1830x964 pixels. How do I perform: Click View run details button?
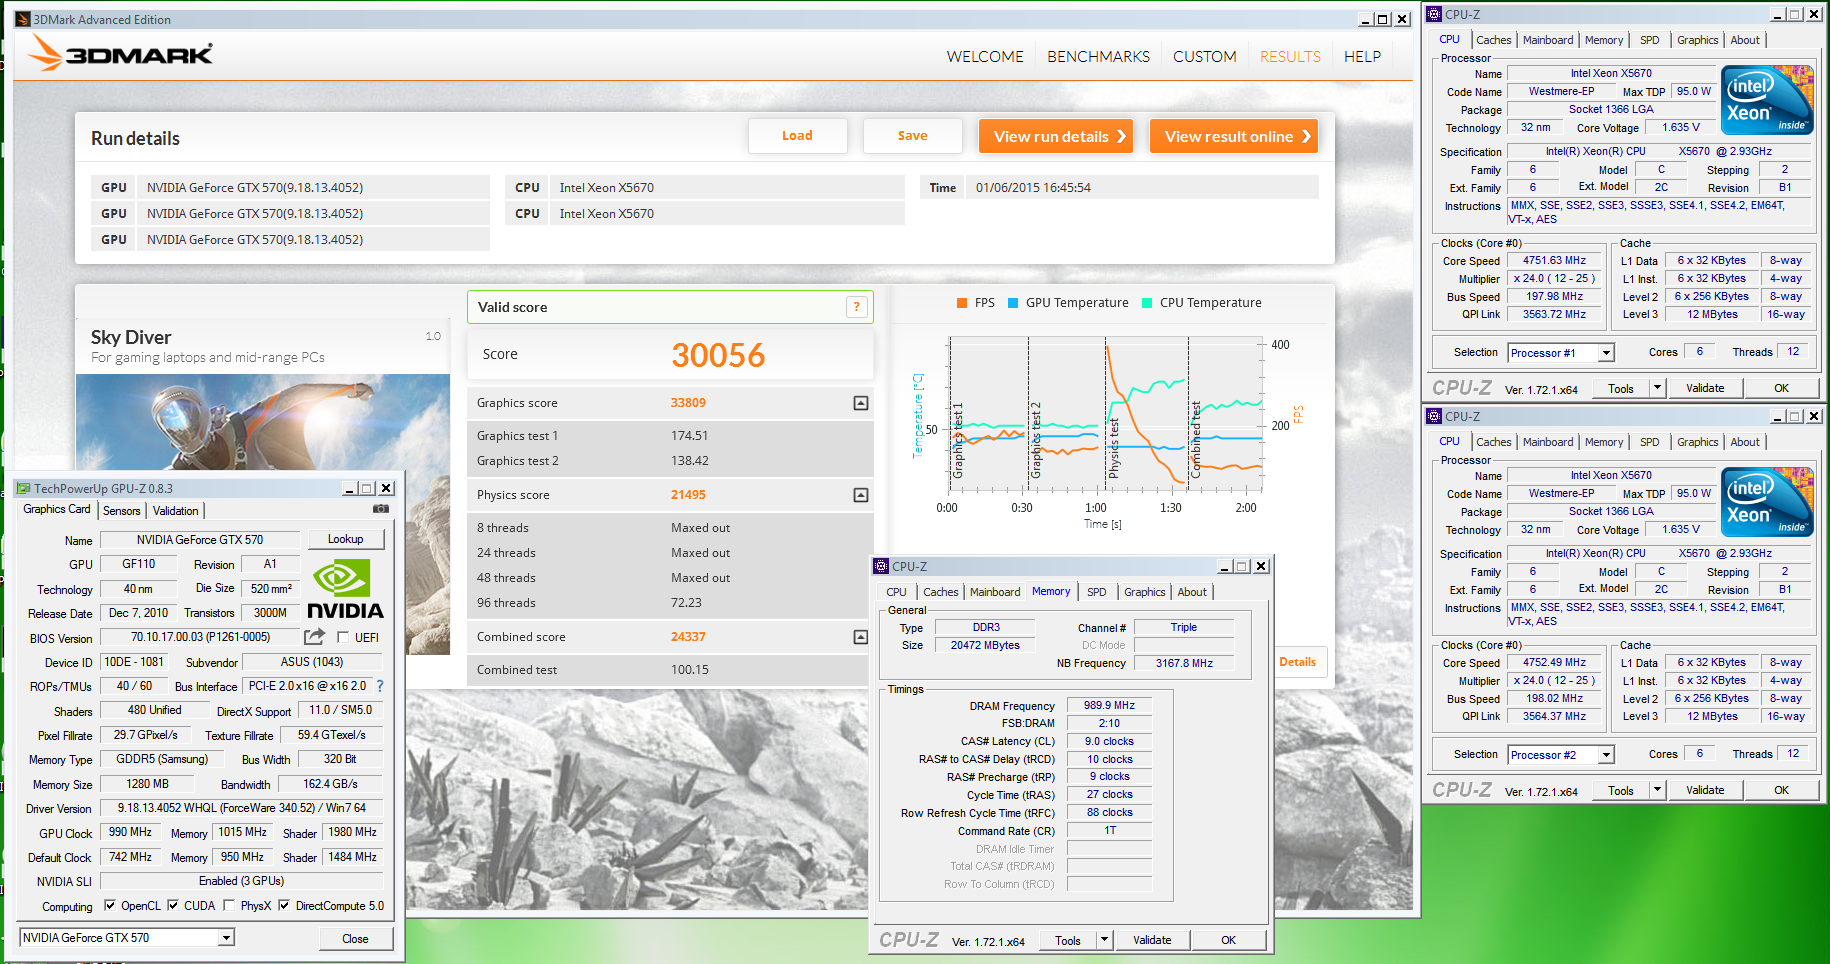coord(1056,137)
